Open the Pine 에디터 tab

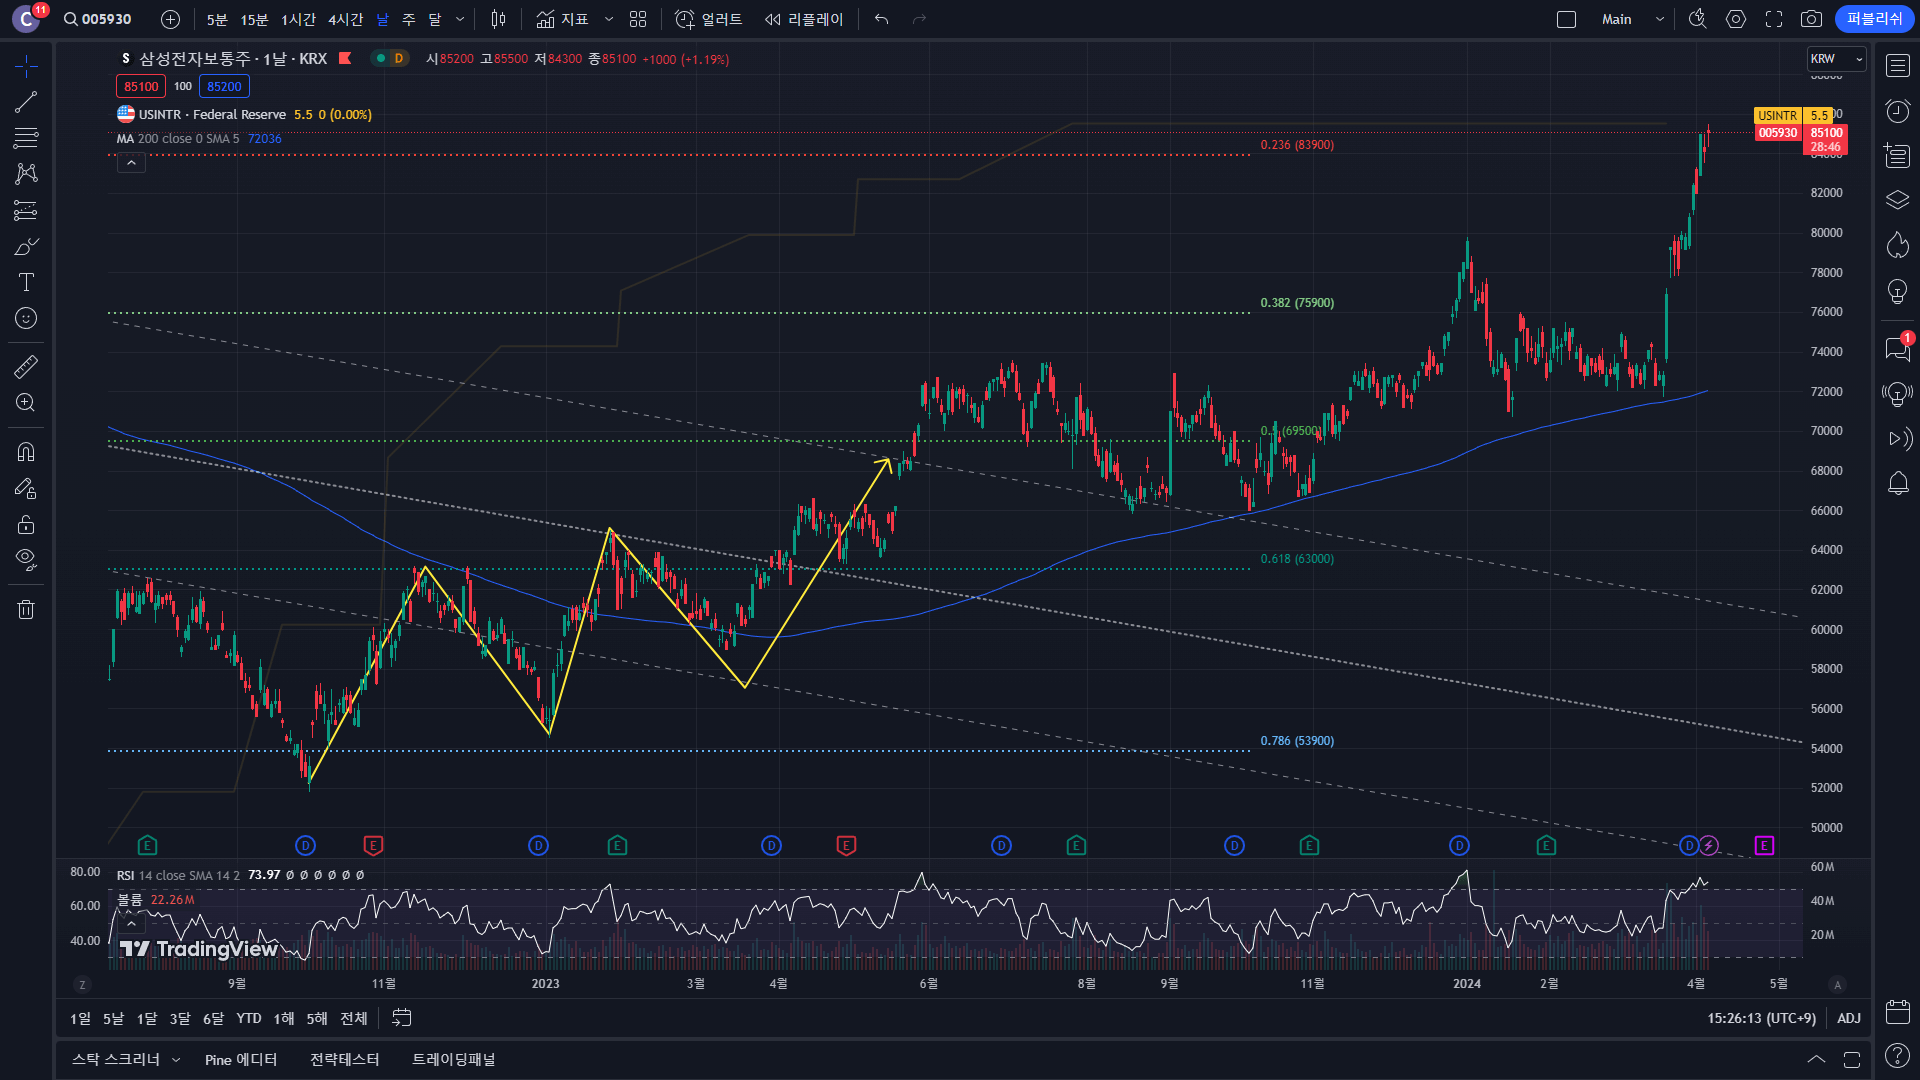pos(240,1059)
